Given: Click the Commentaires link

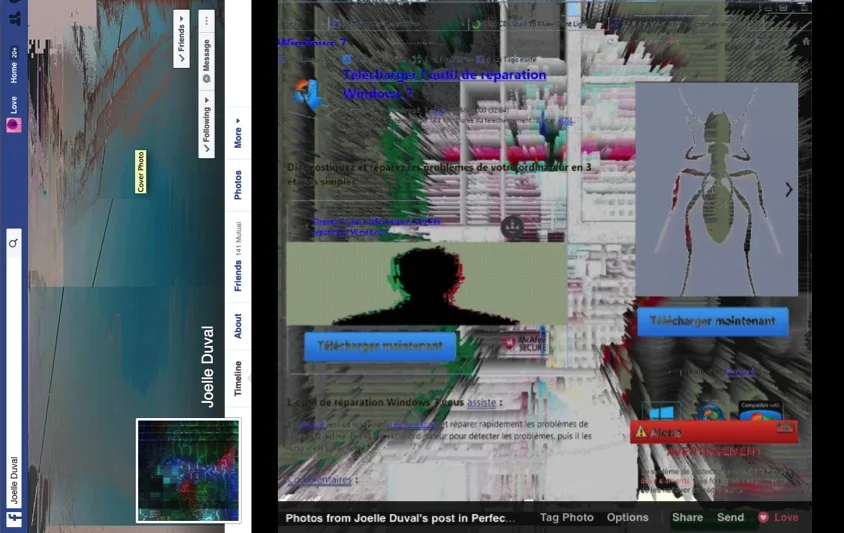Looking at the screenshot, I should 319,479.
